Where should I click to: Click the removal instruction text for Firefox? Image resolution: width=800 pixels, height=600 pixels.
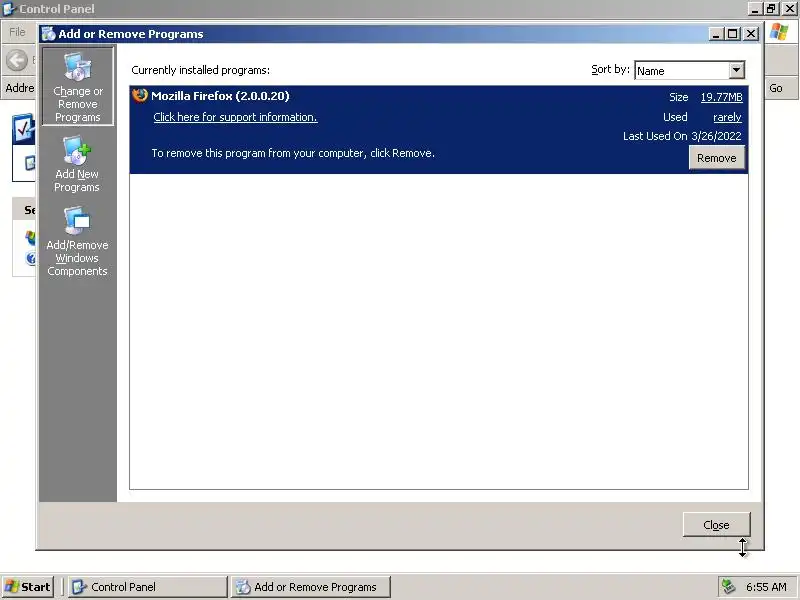coord(293,153)
